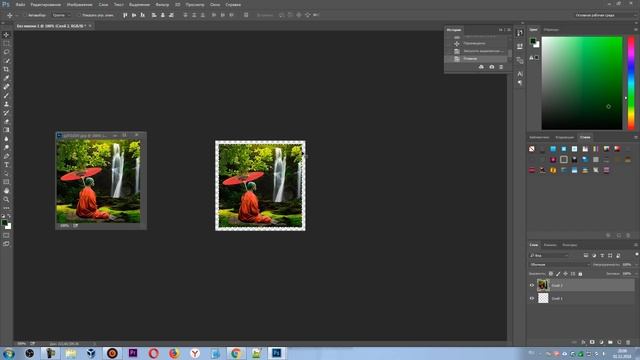The width and height of the screenshot is (640, 360).
Task: Delete layer with Layers panel trash icon
Action: pos(628,342)
